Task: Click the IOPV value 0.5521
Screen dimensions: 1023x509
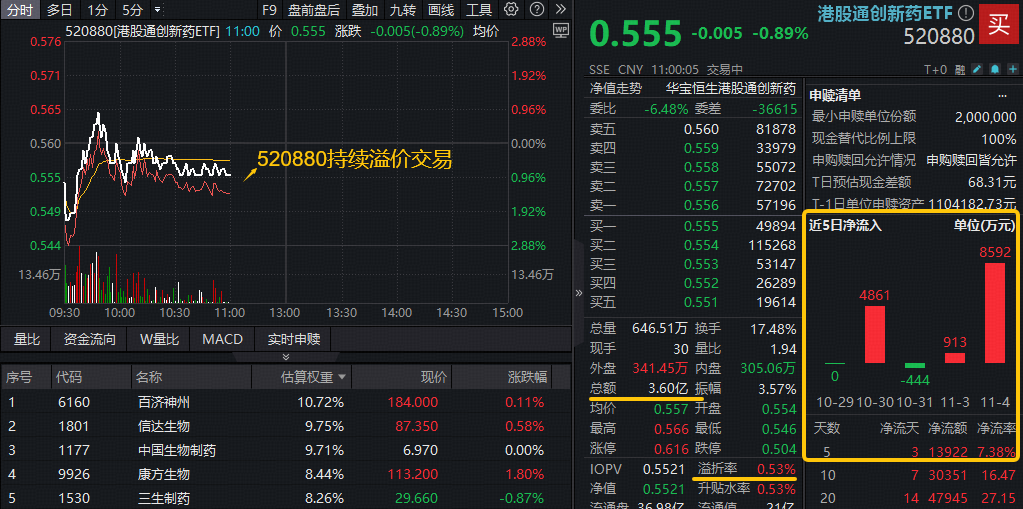Action: pos(664,469)
